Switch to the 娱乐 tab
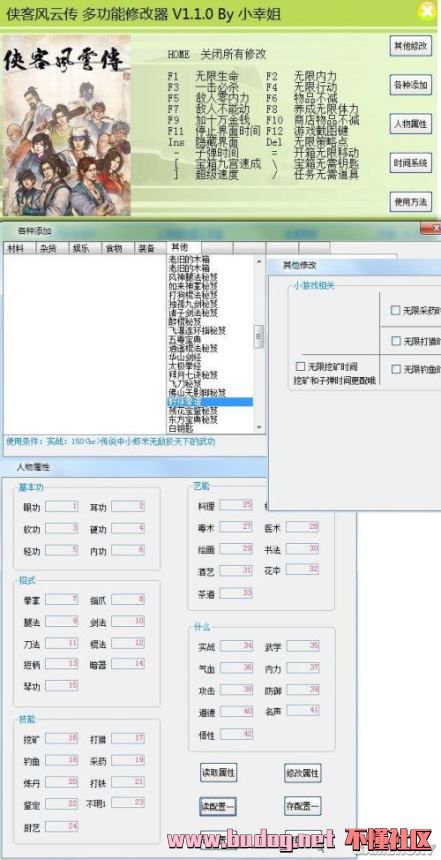 coord(84,248)
